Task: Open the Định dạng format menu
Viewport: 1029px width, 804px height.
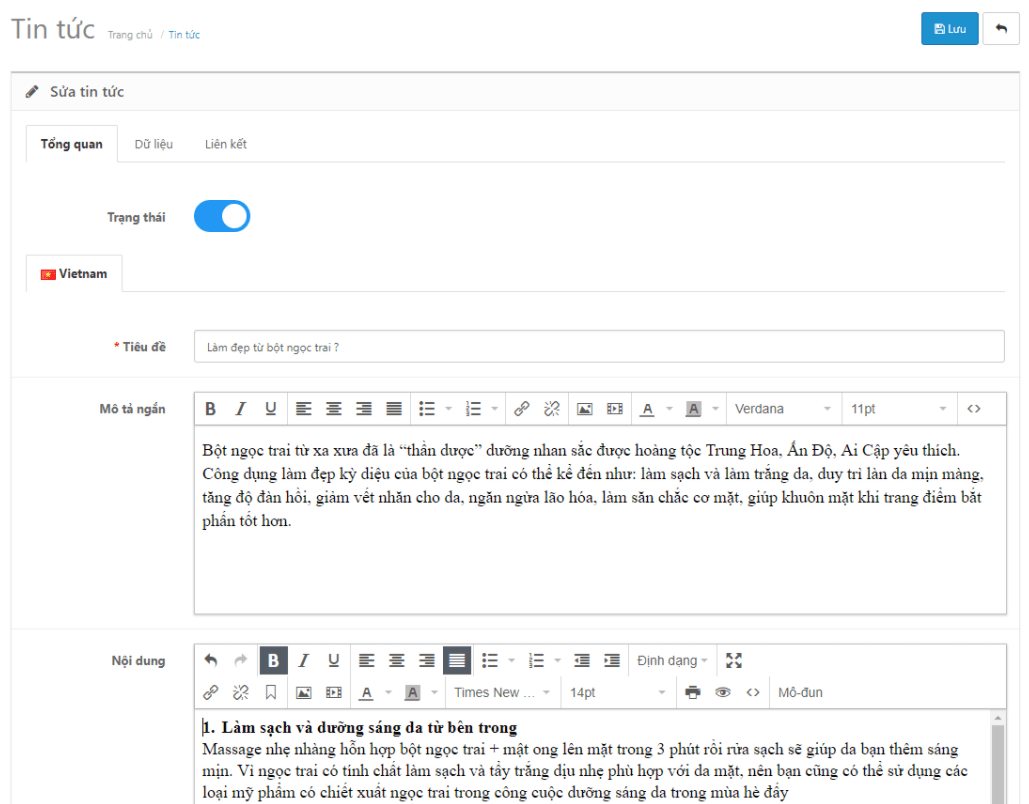Action: 672,660
